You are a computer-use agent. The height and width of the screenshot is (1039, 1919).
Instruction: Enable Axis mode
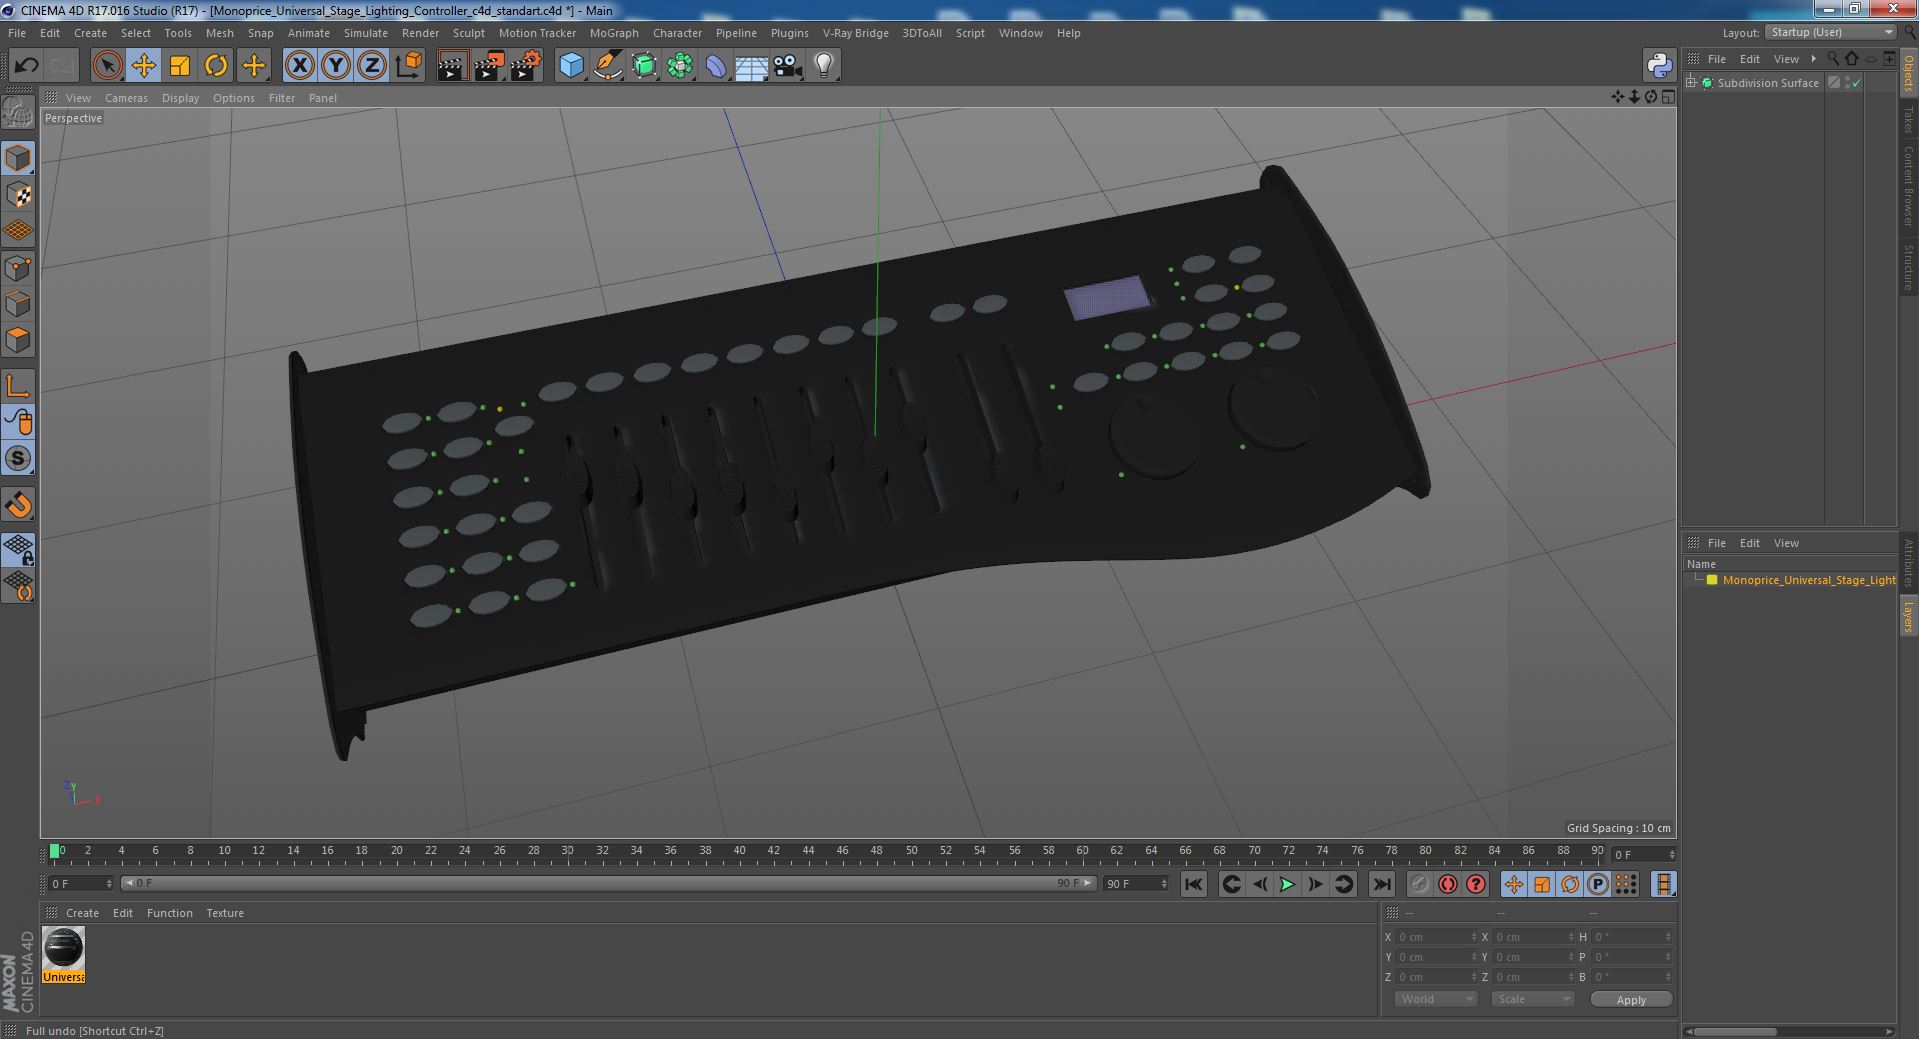click(x=18, y=387)
